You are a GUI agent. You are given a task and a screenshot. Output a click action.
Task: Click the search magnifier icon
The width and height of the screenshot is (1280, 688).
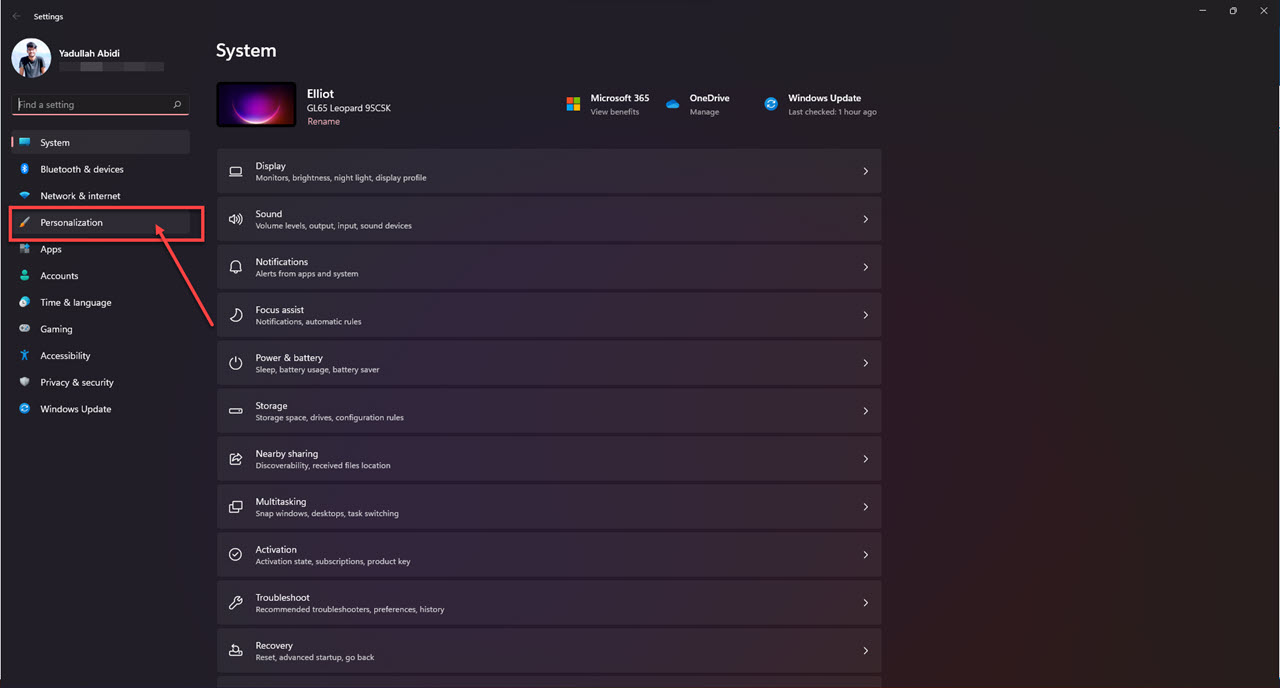[177, 104]
